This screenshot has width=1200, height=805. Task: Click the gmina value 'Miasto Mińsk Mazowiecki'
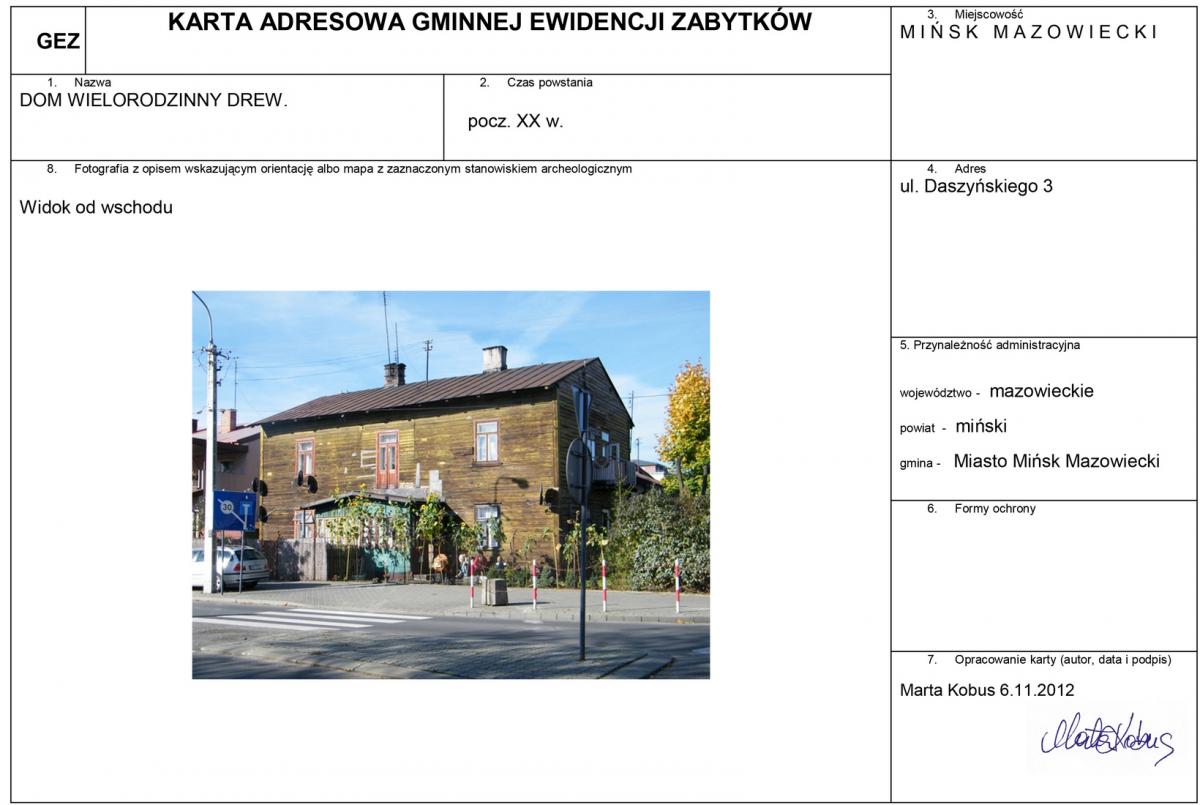(x=1056, y=461)
